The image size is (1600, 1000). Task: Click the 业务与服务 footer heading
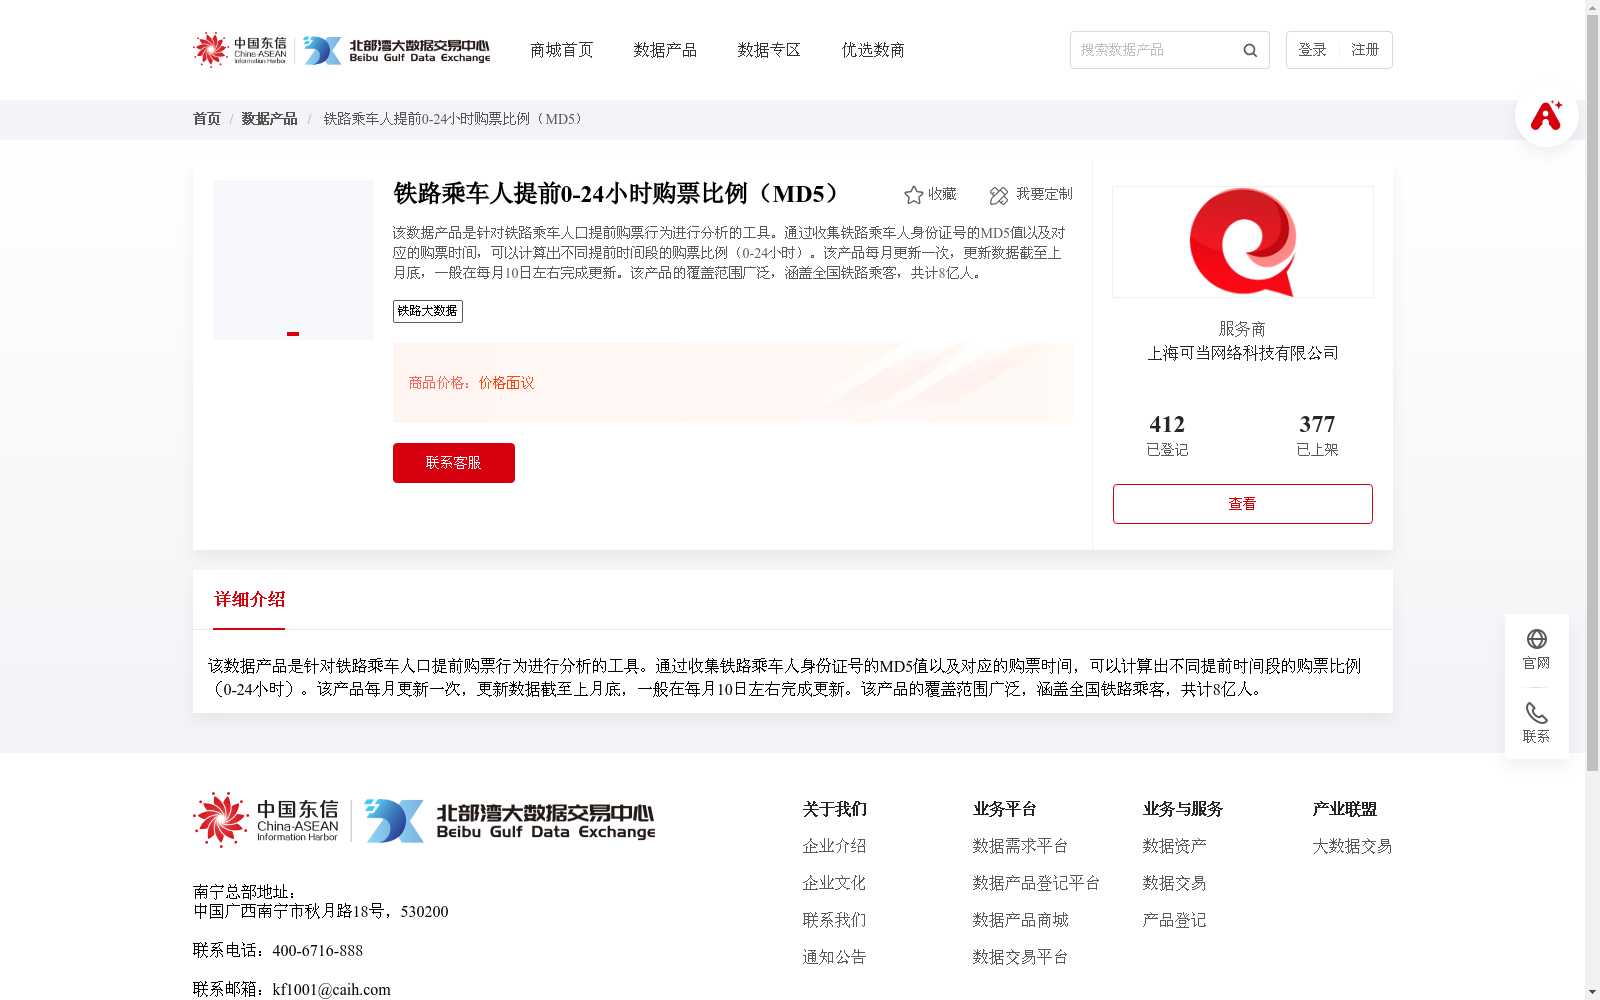pyautogui.click(x=1182, y=809)
